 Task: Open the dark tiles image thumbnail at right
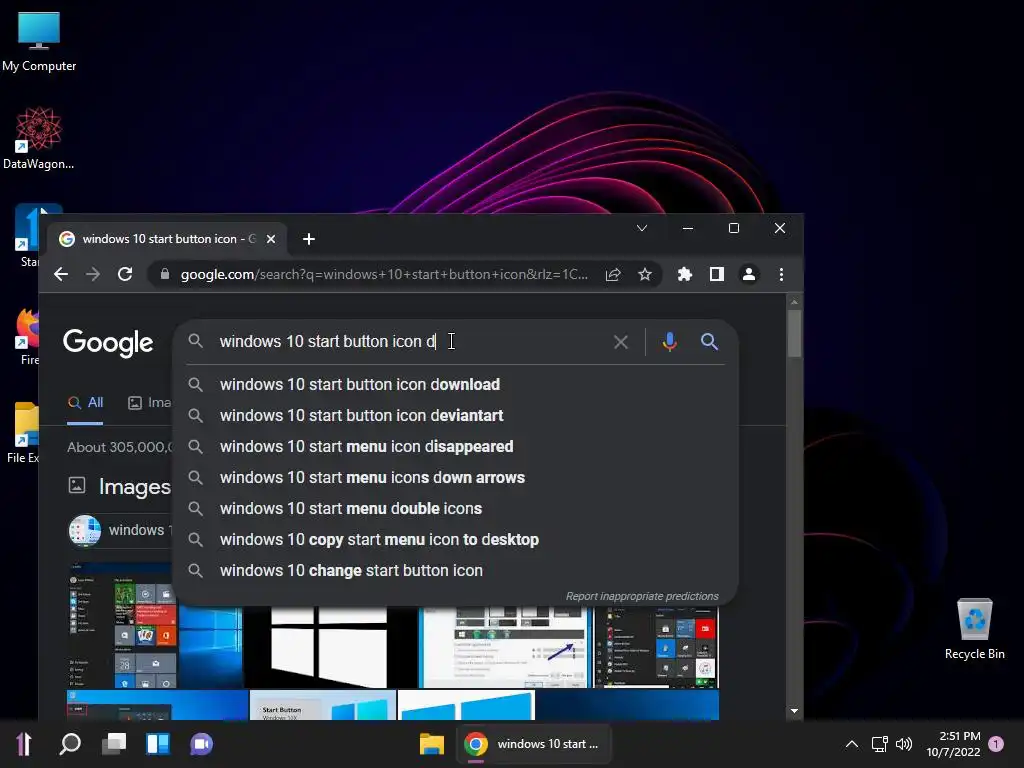pos(656,647)
